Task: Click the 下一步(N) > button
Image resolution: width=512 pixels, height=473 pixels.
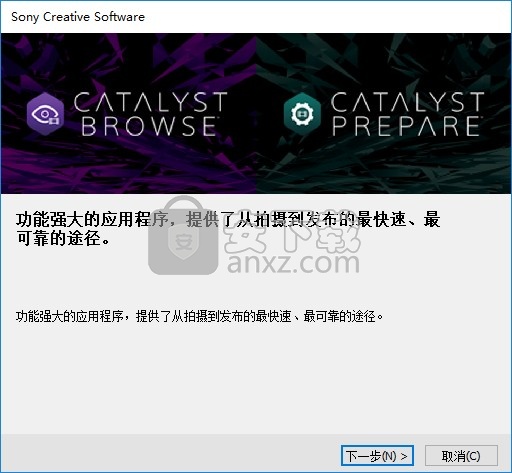Action: click(377, 456)
